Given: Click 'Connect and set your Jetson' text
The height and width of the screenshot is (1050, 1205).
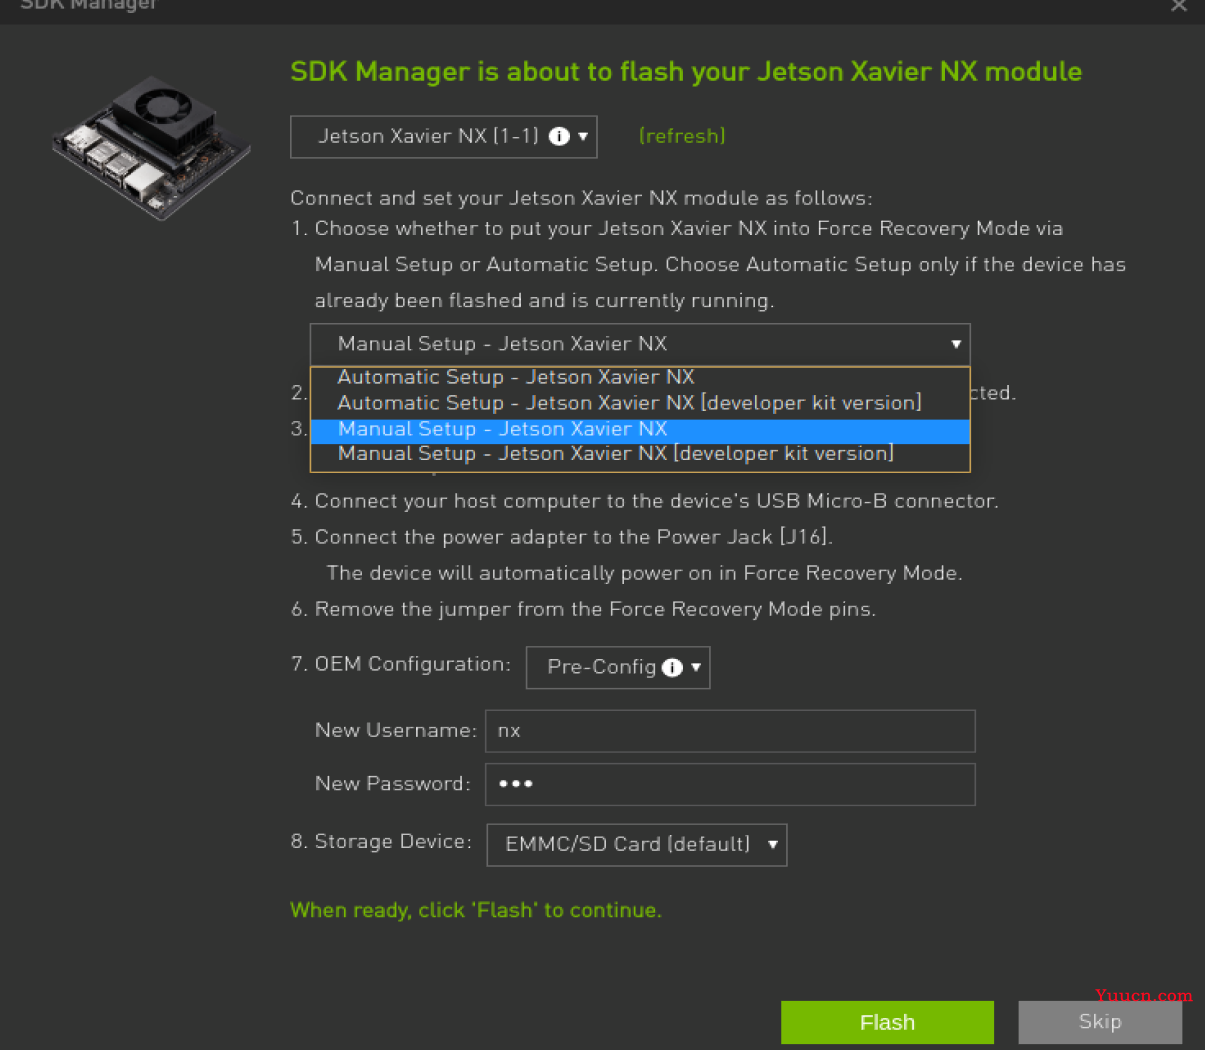Looking at the screenshot, I should pos(581,198).
